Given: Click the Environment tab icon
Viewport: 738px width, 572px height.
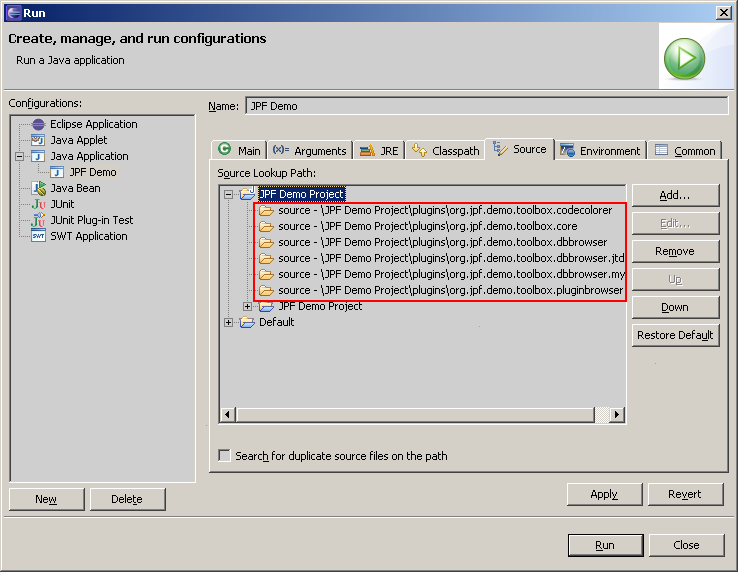Looking at the screenshot, I should [x=567, y=150].
